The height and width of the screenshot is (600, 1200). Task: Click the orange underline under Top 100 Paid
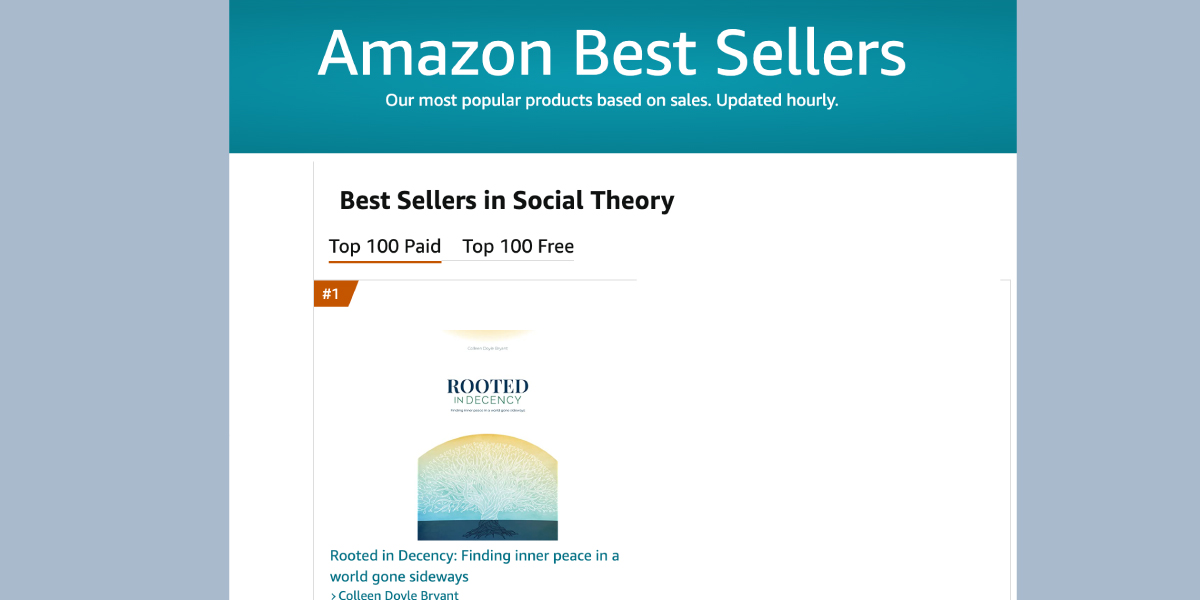[384, 259]
